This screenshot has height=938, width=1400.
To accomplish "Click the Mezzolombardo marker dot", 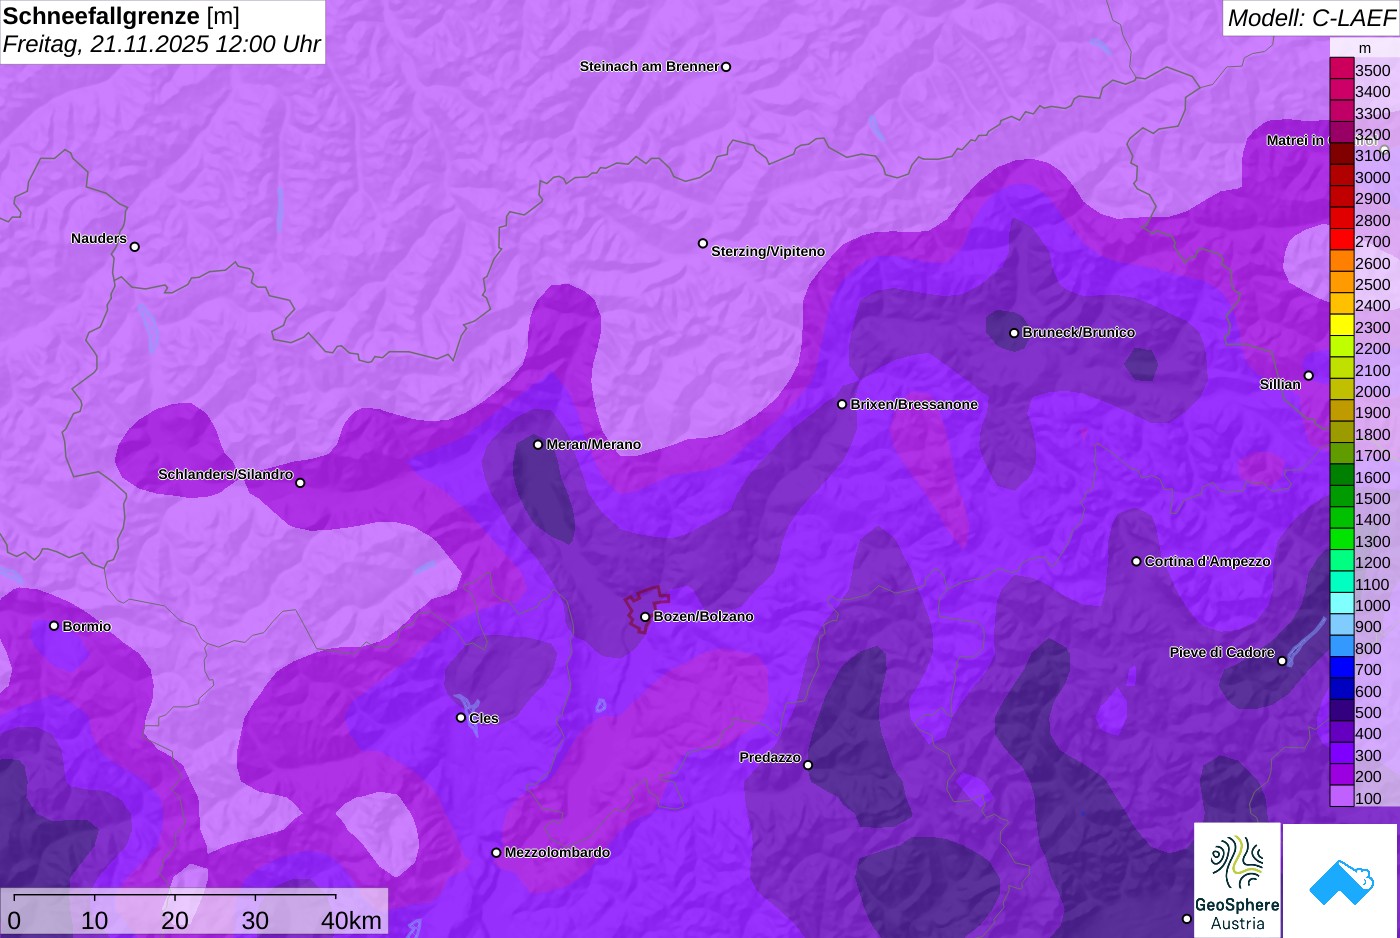I will 496,853.
